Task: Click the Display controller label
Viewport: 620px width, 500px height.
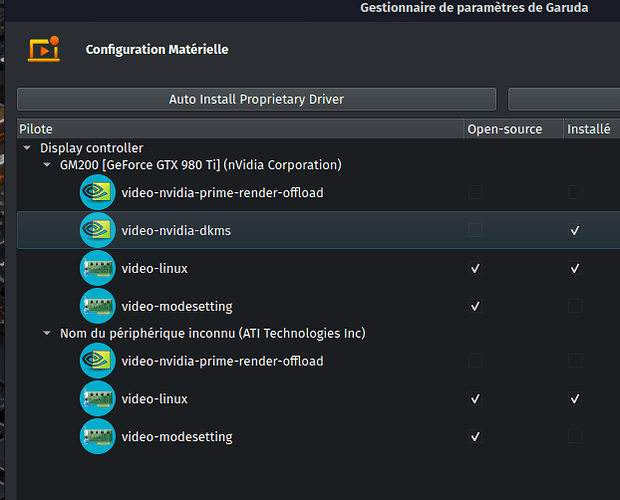Action: tap(92, 148)
